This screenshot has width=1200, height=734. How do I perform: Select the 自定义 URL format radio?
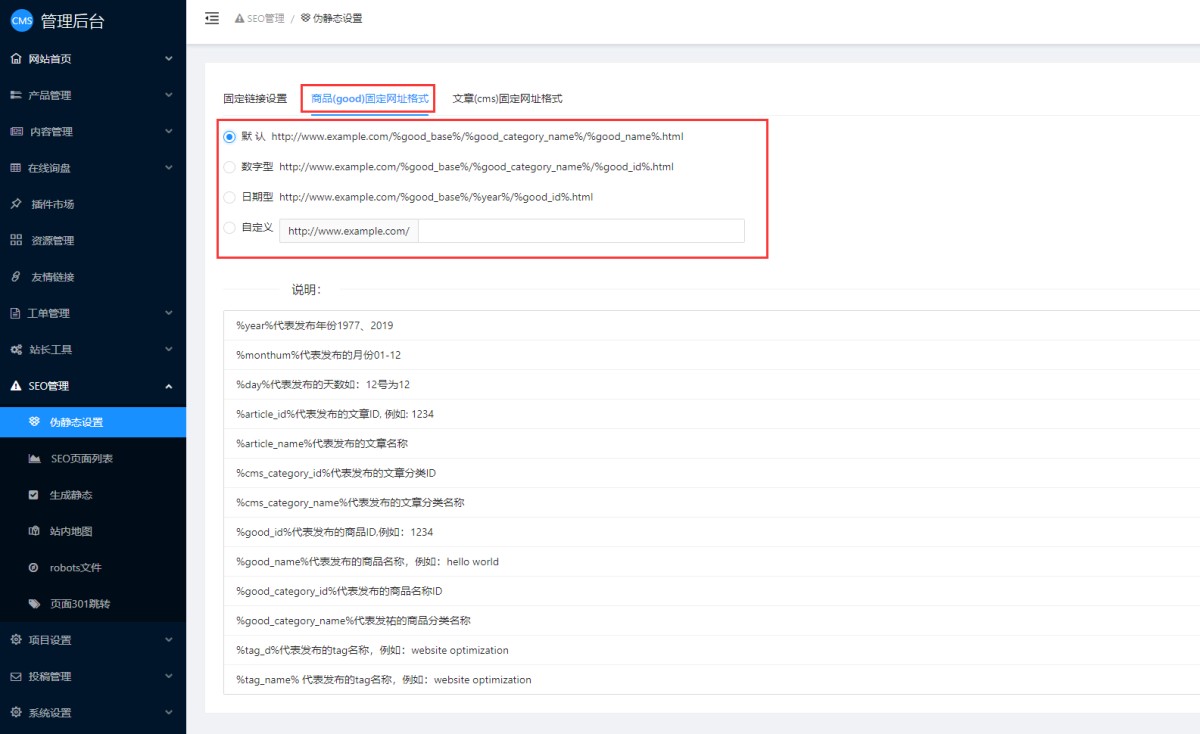[230, 227]
